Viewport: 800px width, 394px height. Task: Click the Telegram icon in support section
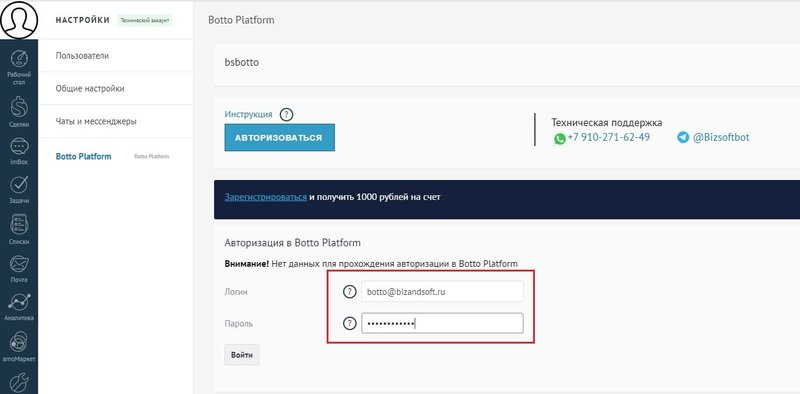click(x=683, y=137)
